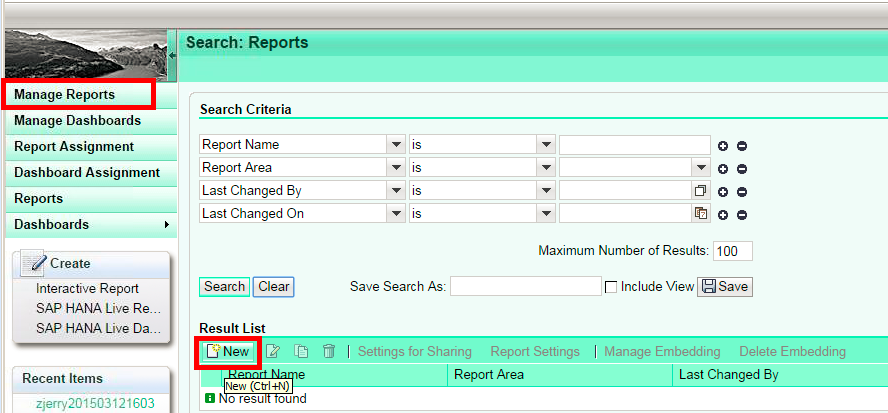Create a SAP HANA Live Dashboard
This screenshot has height=413, width=888.
click(x=99, y=328)
